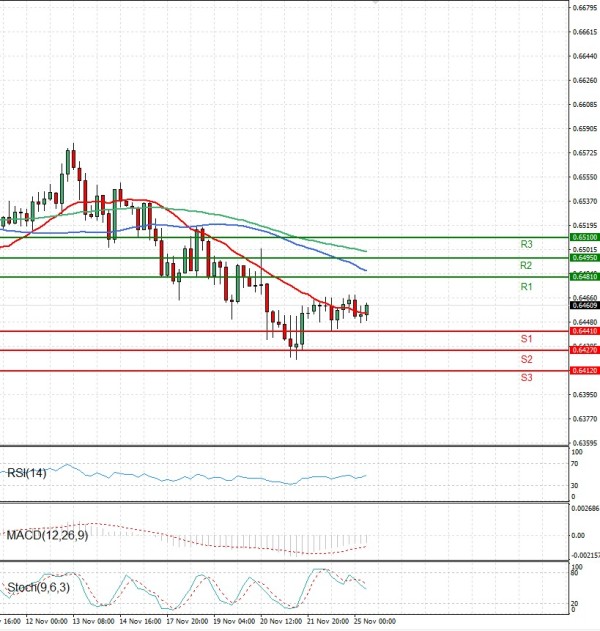Click the R2 resistance label
The image size is (600, 631).
click(525, 266)
